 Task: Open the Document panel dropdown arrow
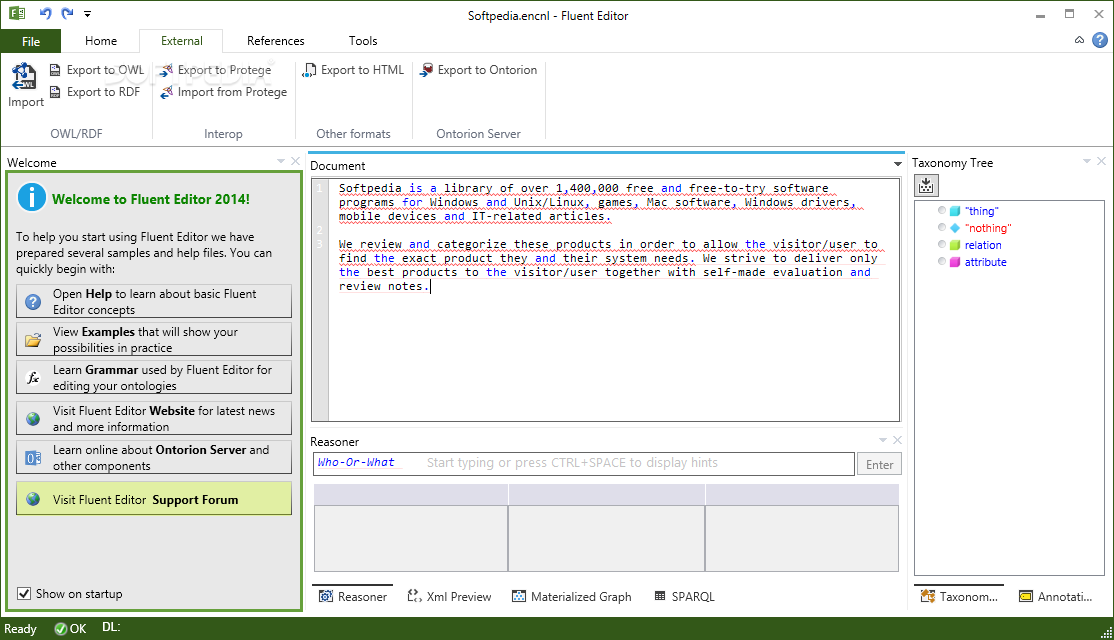(897, 165)
